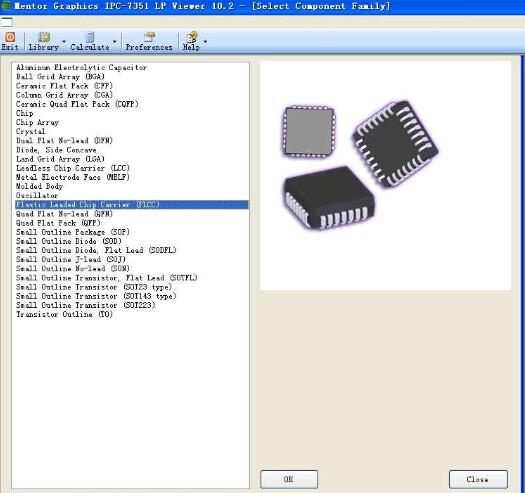Screen dimensions: 525x493
Task: Select Small Outline Transistor (SOT143 type)
Action: [x=96, y=296]
